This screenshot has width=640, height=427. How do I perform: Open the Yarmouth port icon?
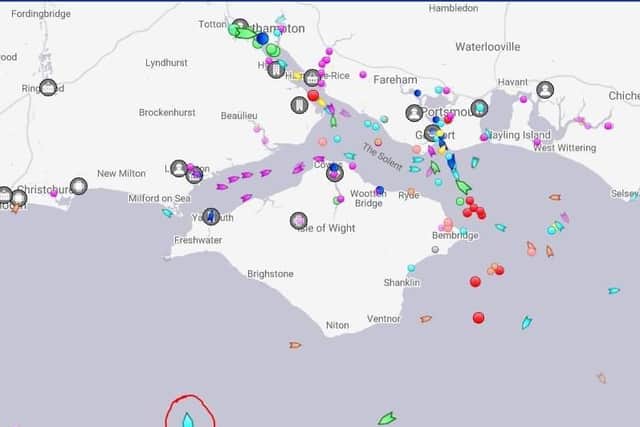[x=211, y=216]
